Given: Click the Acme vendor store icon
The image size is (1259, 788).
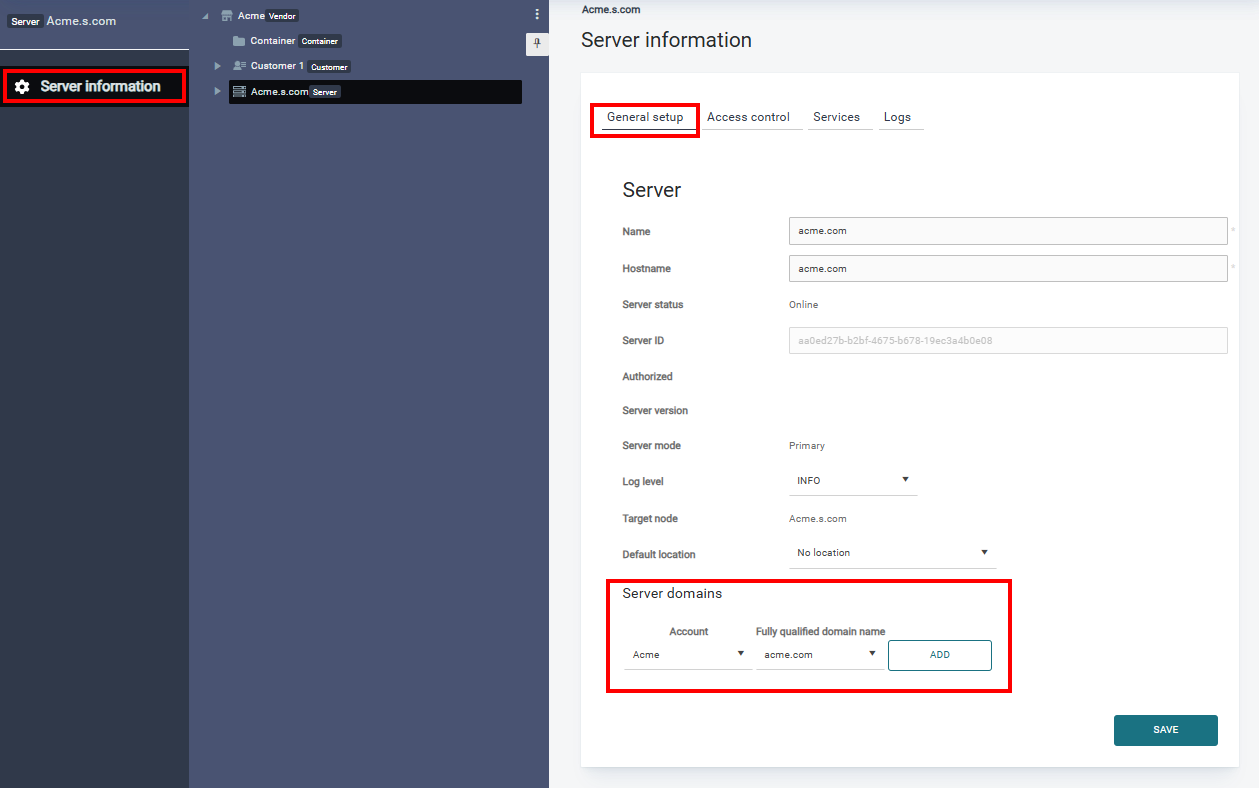Looking at the screenshot, I should click(x=225, y=15).
